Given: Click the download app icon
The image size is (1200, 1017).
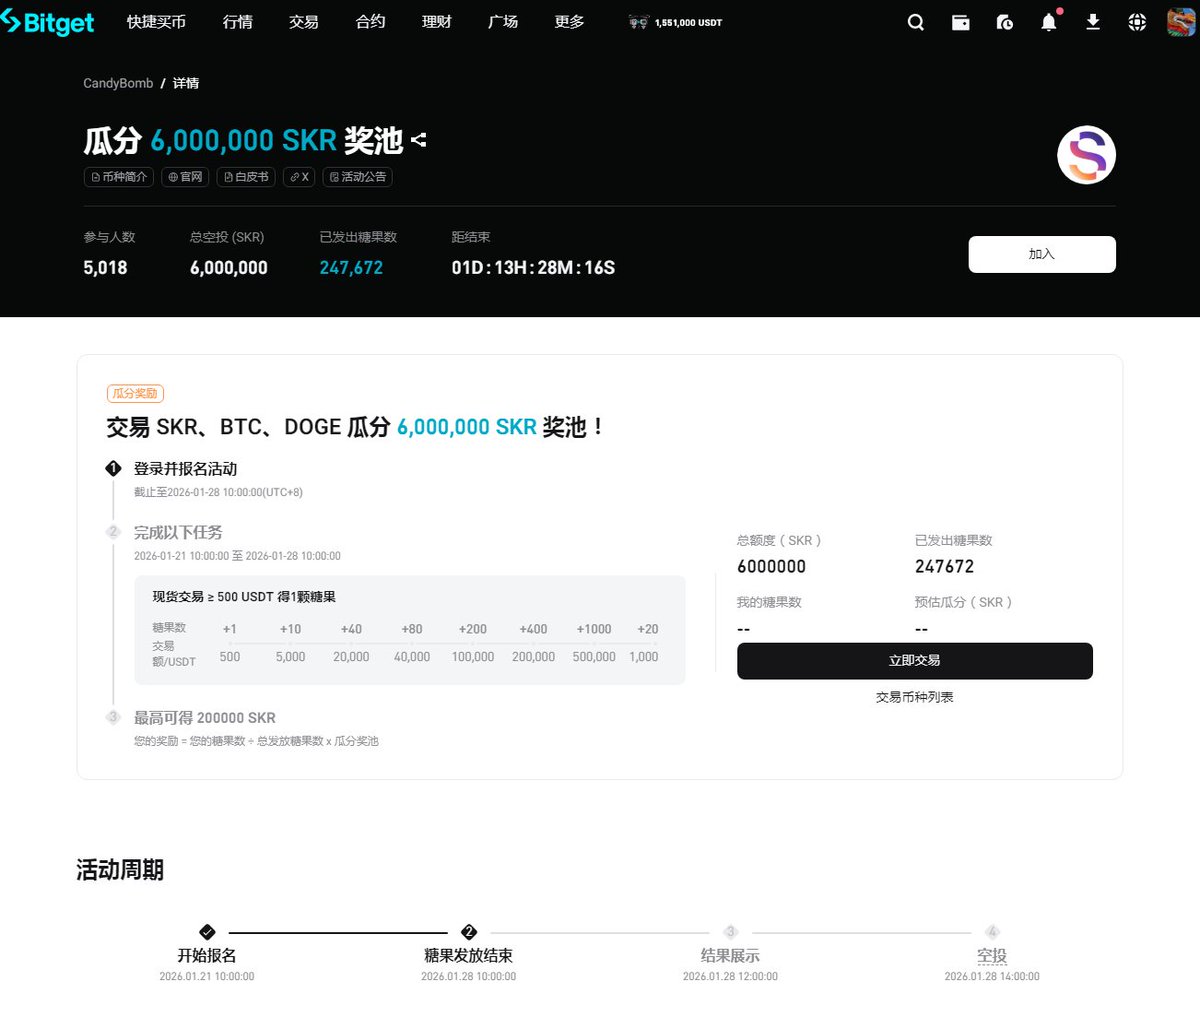Looking at the screenshot, I should 1093,22.
